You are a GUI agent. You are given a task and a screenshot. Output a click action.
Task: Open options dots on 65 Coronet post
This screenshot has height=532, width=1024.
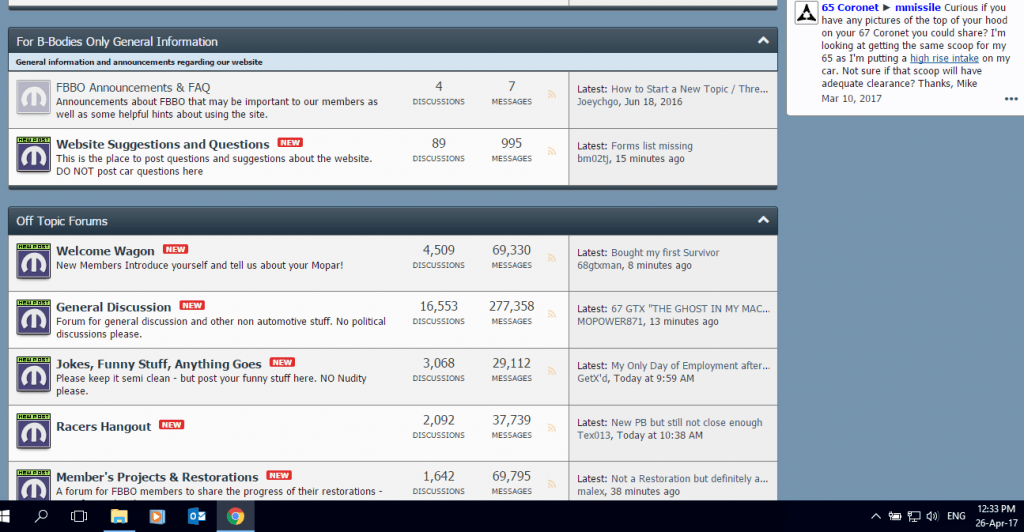[x=1011, y=99]
